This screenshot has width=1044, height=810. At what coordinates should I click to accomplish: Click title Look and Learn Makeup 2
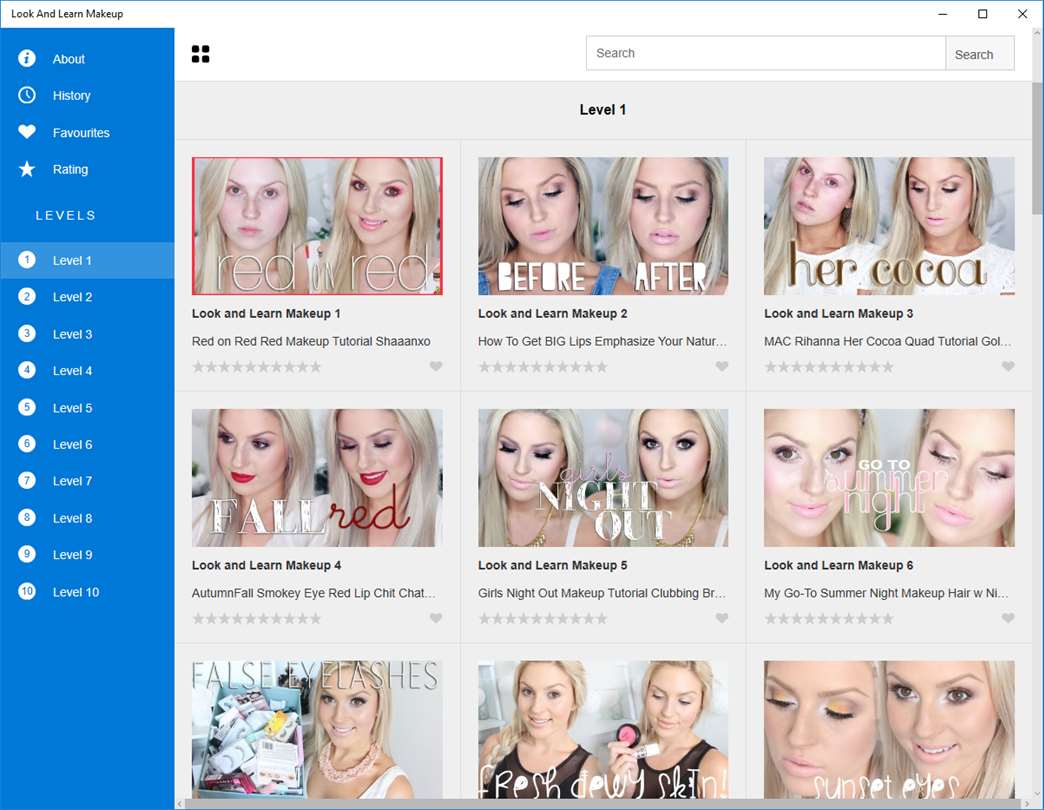point(553,313)
